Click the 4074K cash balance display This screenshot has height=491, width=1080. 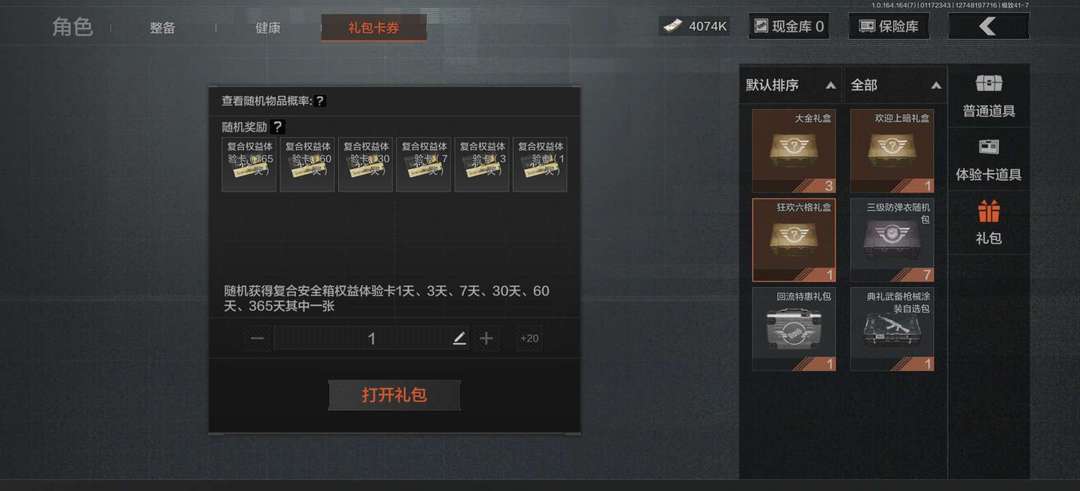694,26
